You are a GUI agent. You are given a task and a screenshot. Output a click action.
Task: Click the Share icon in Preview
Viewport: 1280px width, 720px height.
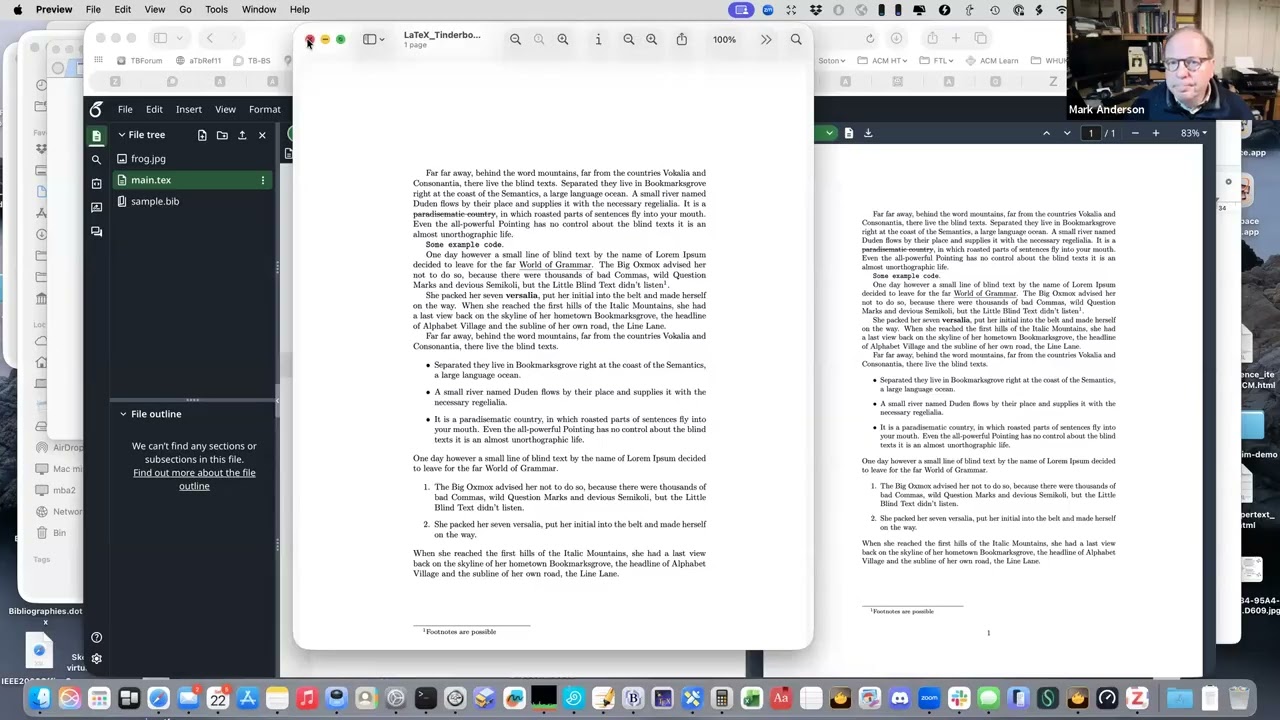(x=682, y=39)
